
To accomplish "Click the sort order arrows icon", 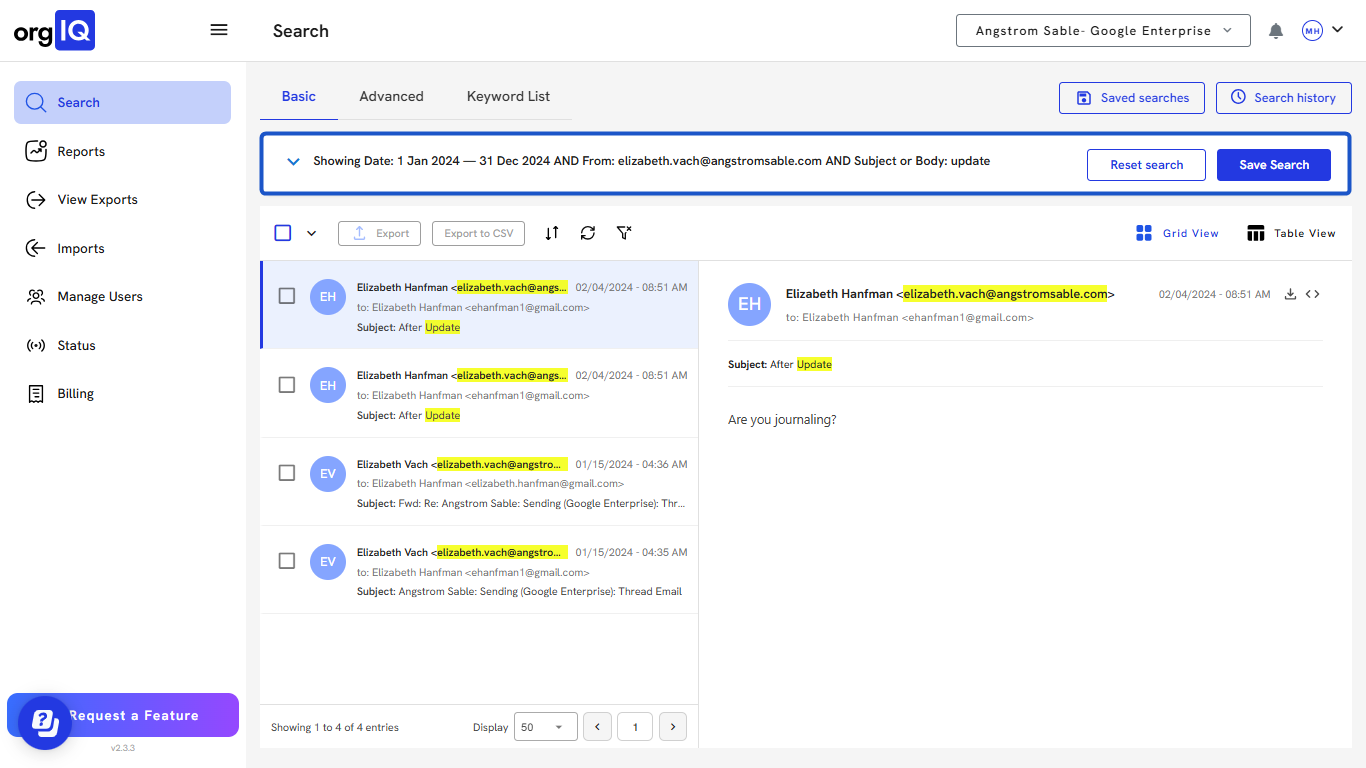I will point(552,233).
